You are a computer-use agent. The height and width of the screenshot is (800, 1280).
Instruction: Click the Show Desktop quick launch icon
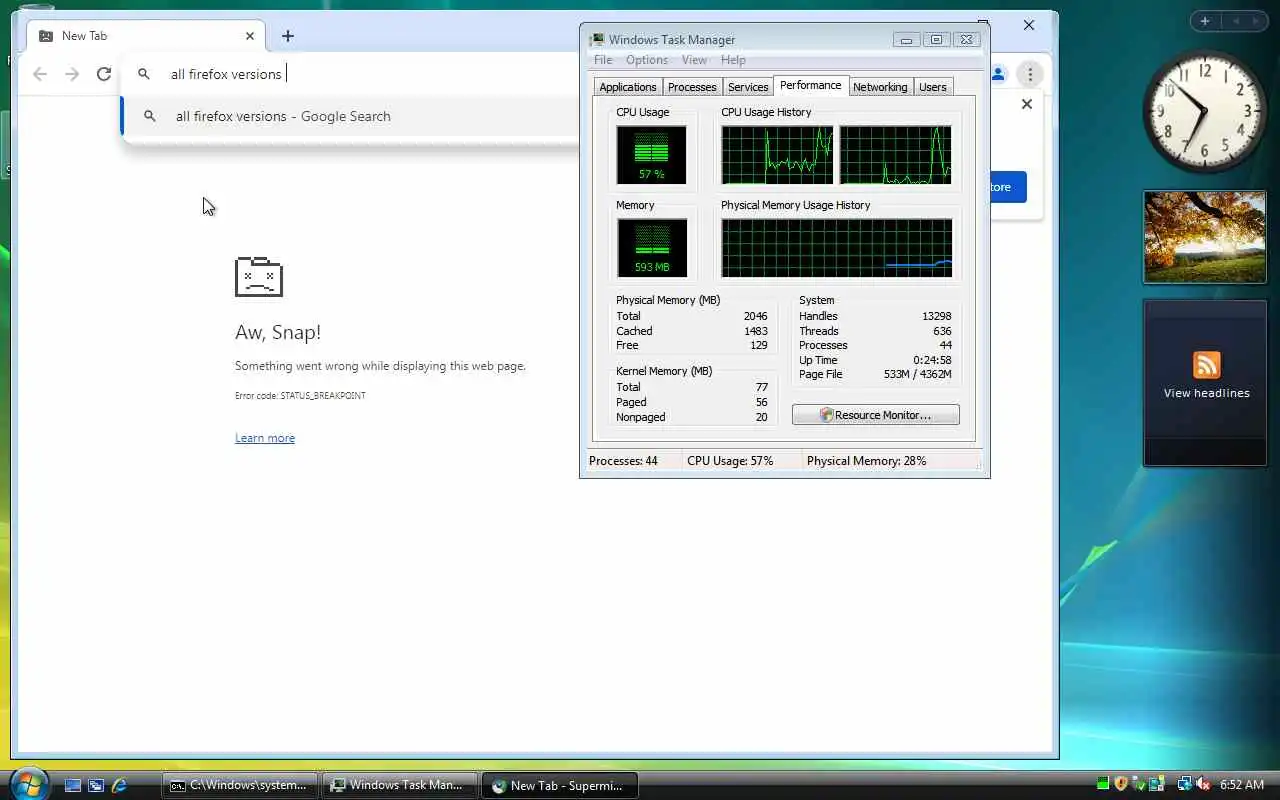click(73, 786)
